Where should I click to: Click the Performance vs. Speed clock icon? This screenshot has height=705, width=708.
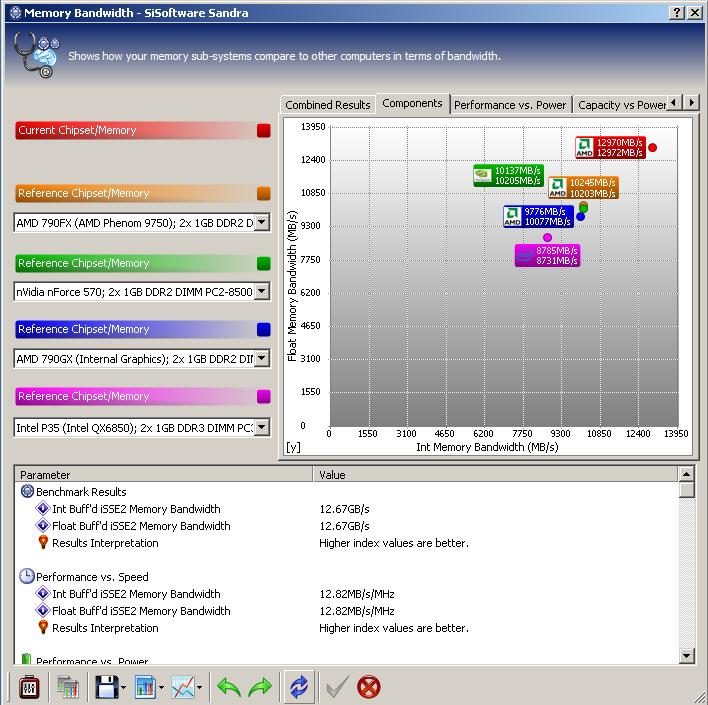coord(27,576)
